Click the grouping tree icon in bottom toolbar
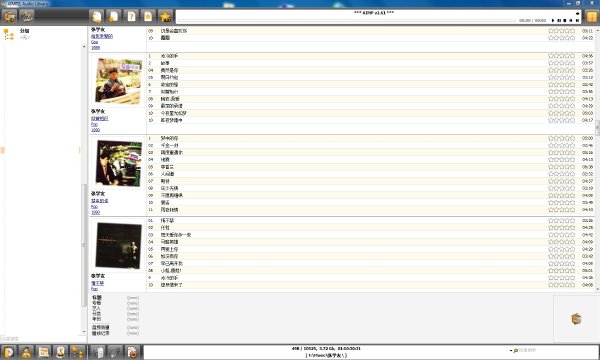600x360 pixels. 78,352
